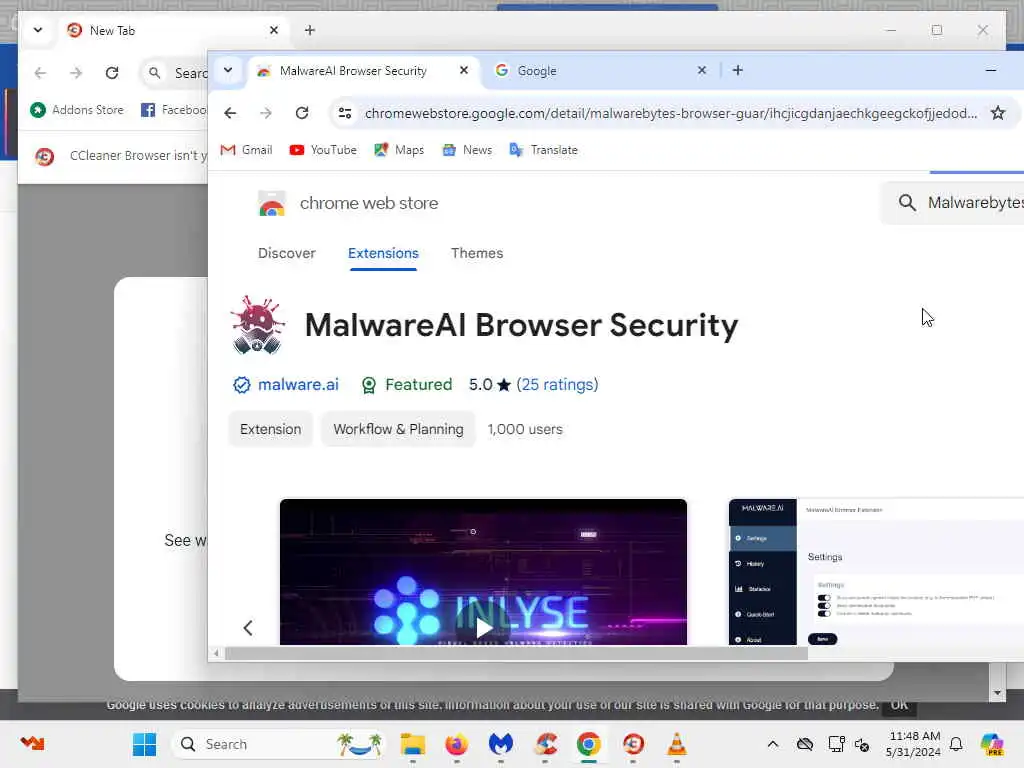The image size is (1024, 768).
Task: Go back in the Chrome window
Action: [x=230, y=113]
